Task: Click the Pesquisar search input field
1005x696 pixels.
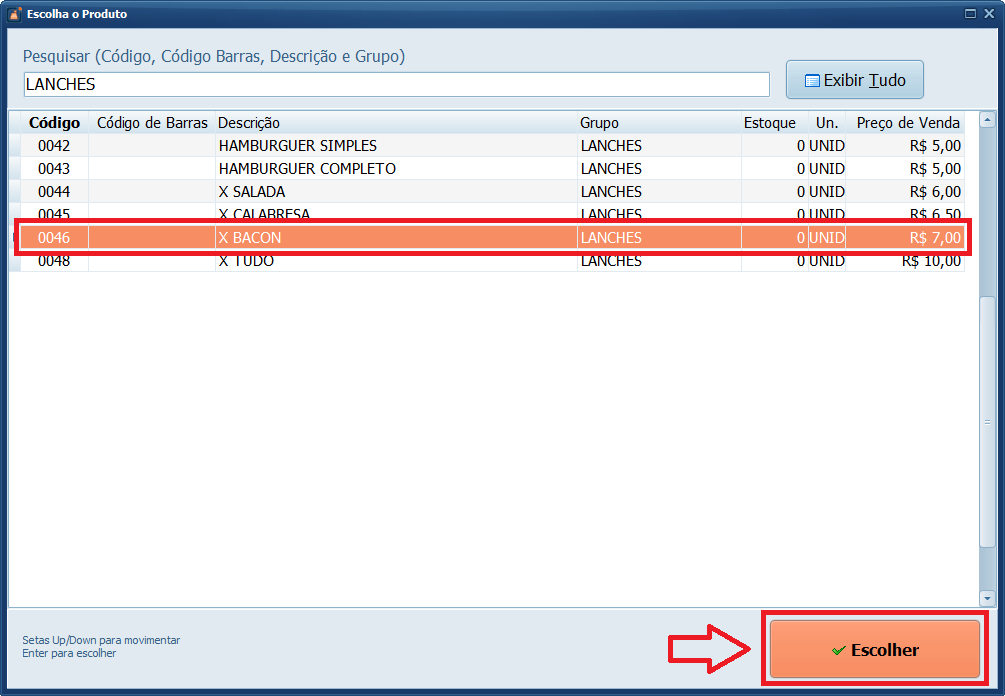Action: (x=396, y=84)
